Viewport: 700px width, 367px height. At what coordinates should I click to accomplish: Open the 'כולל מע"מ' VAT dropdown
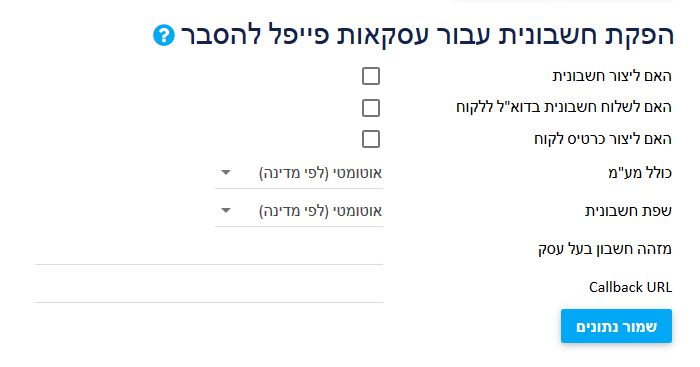(299, 173)
